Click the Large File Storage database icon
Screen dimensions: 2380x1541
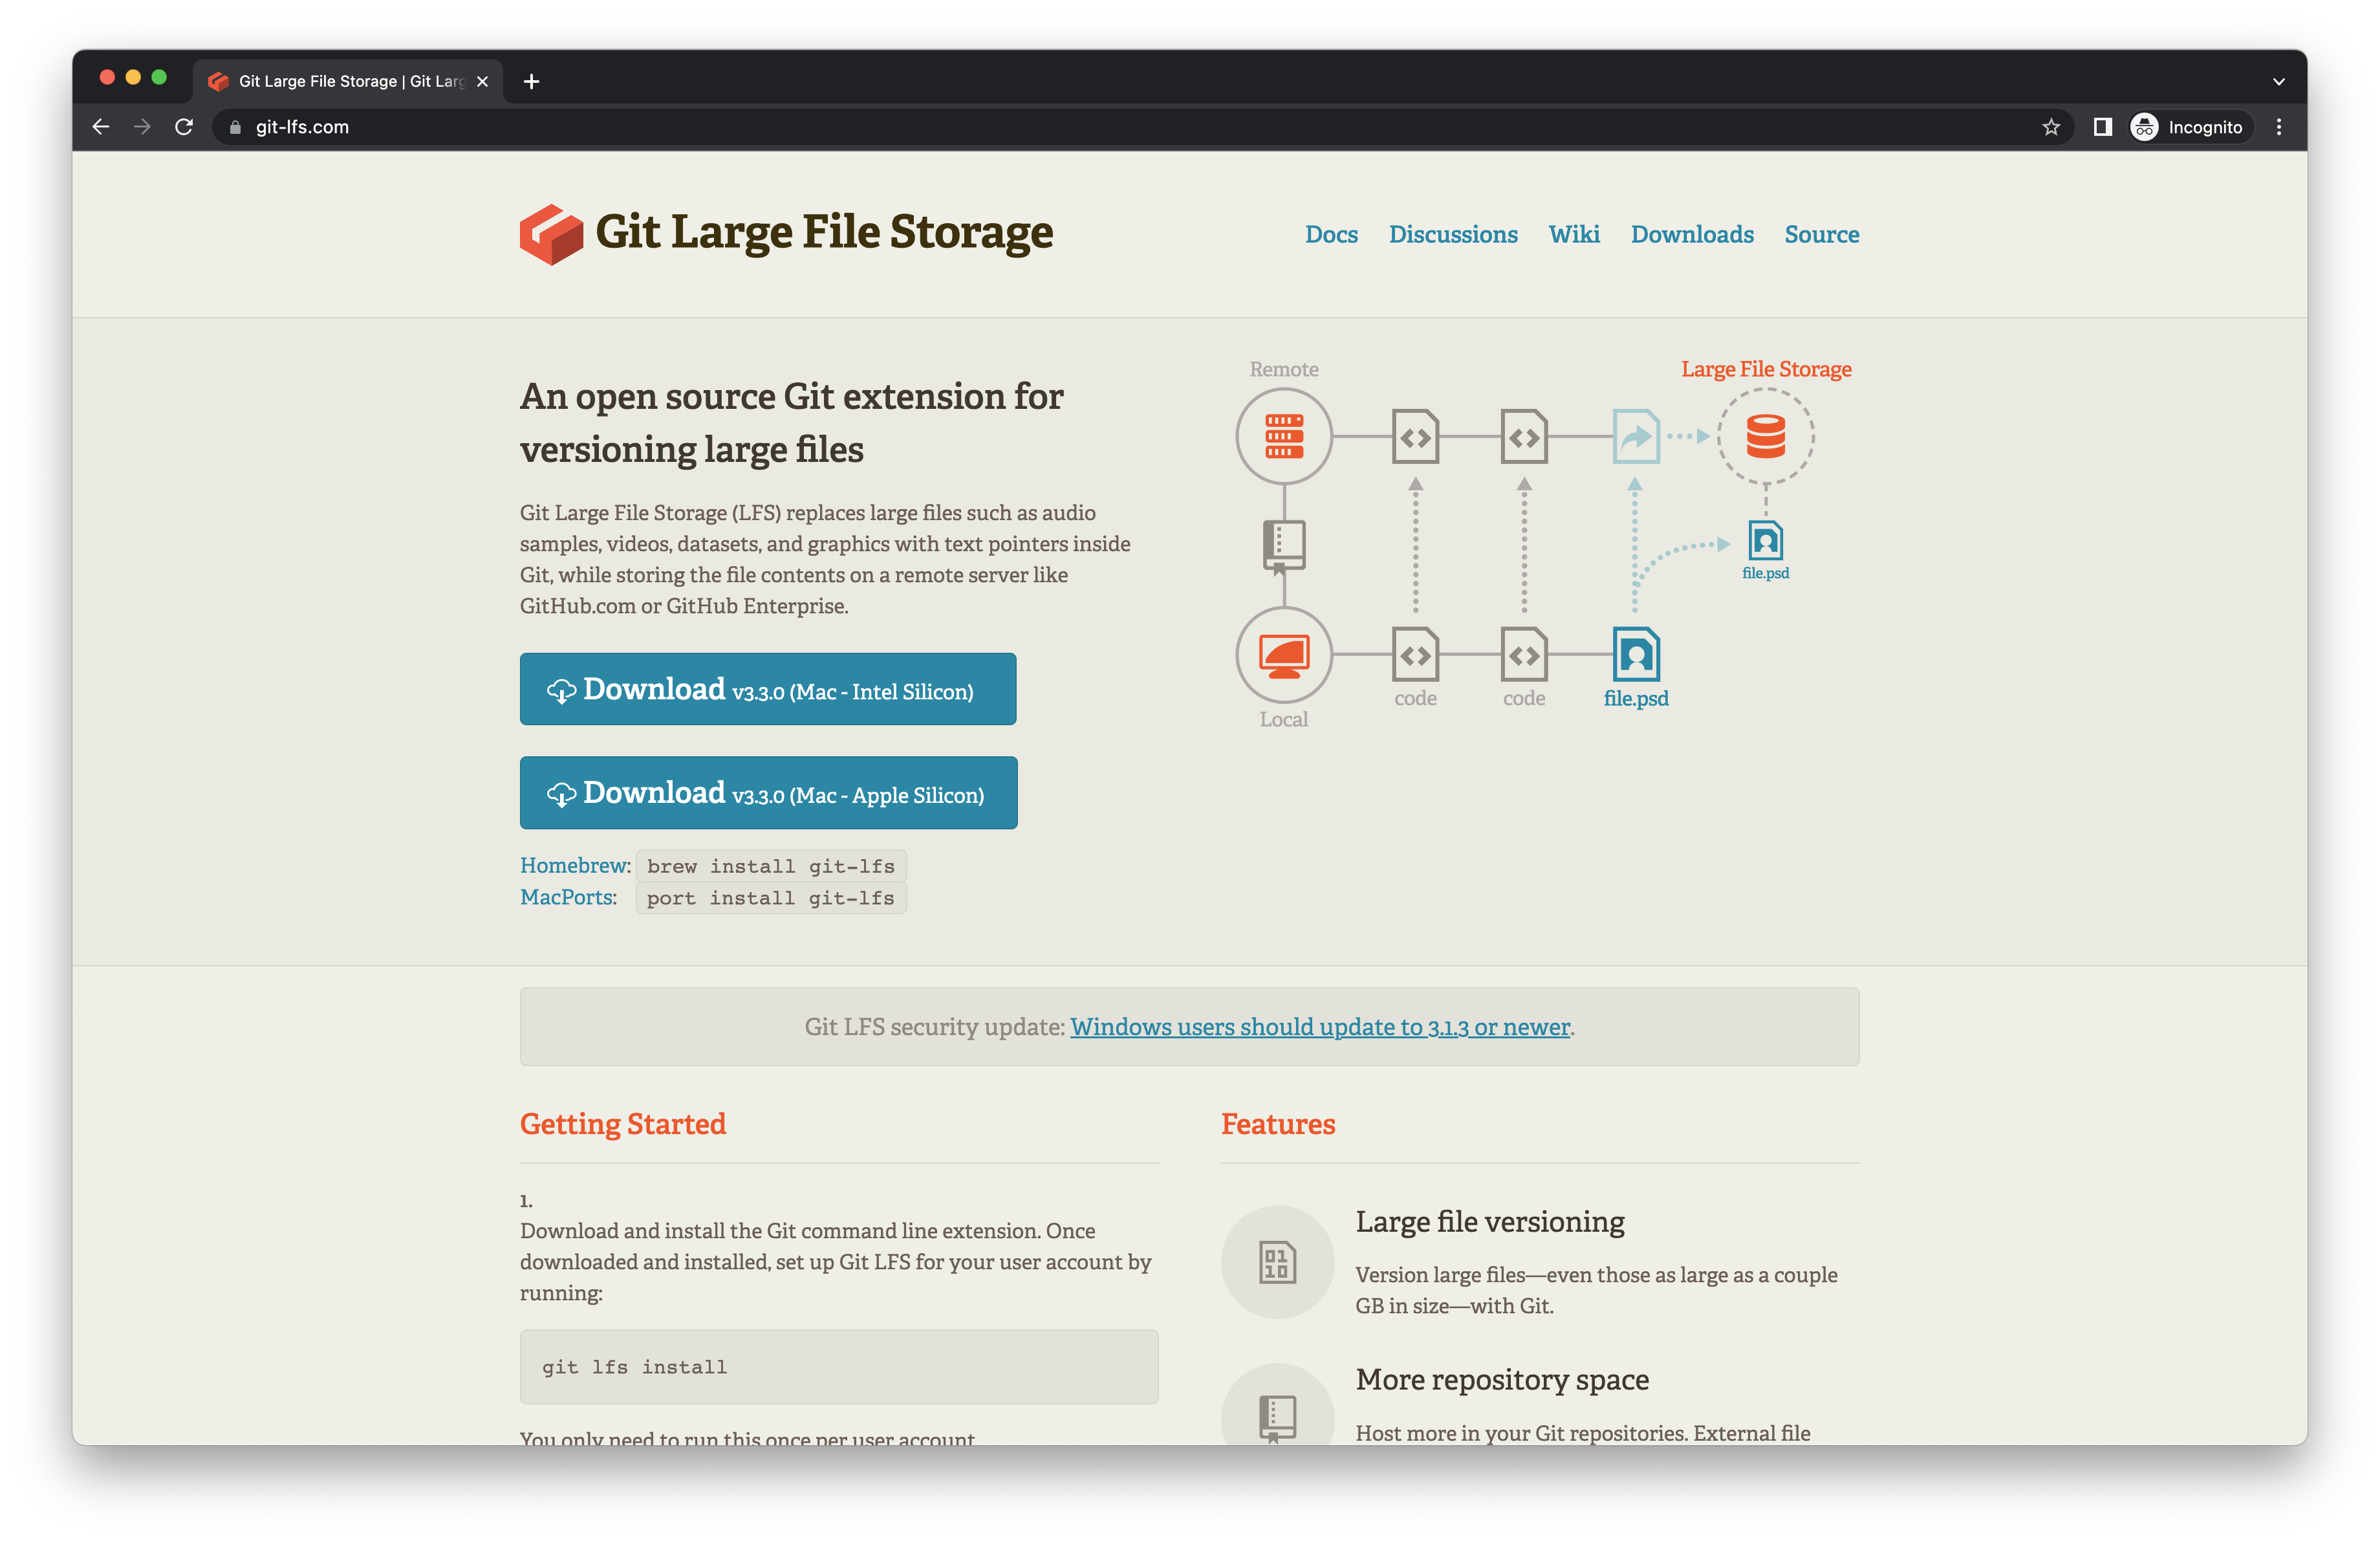coord(1765,436)
